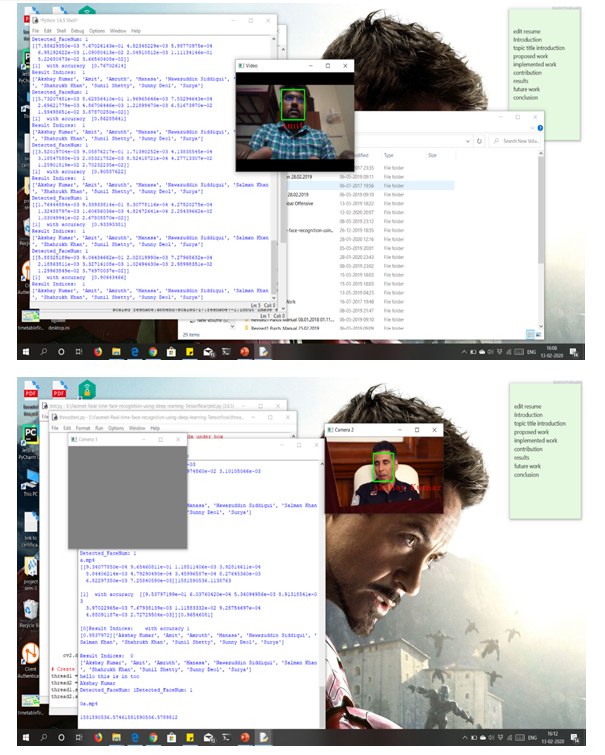605x755 pixels.
Task: Sort by Size column in File Explorer
Action: (x=432, y=156)
